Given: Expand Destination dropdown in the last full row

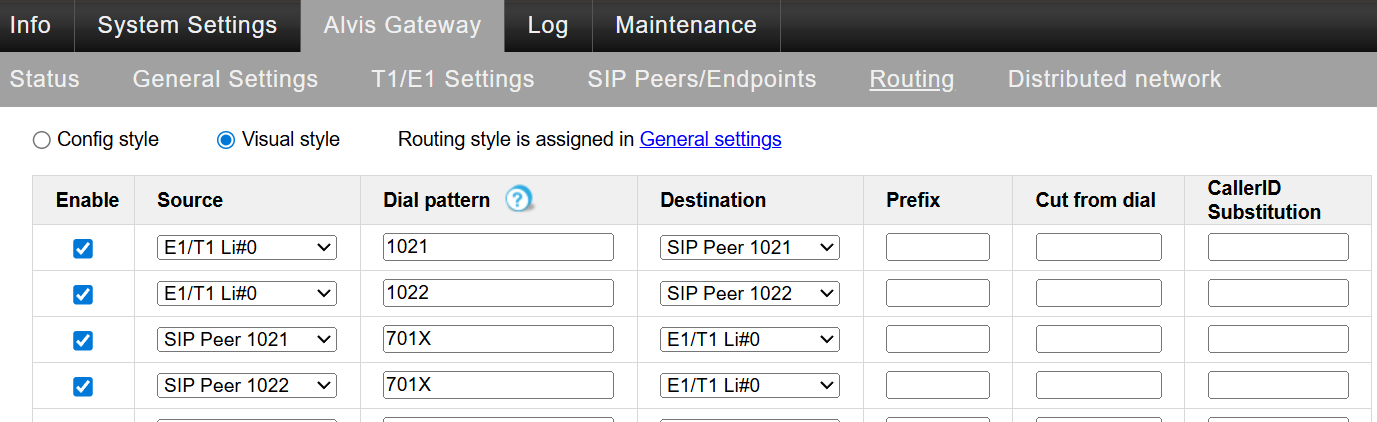Looking at the screenshot, I should 749,385.
